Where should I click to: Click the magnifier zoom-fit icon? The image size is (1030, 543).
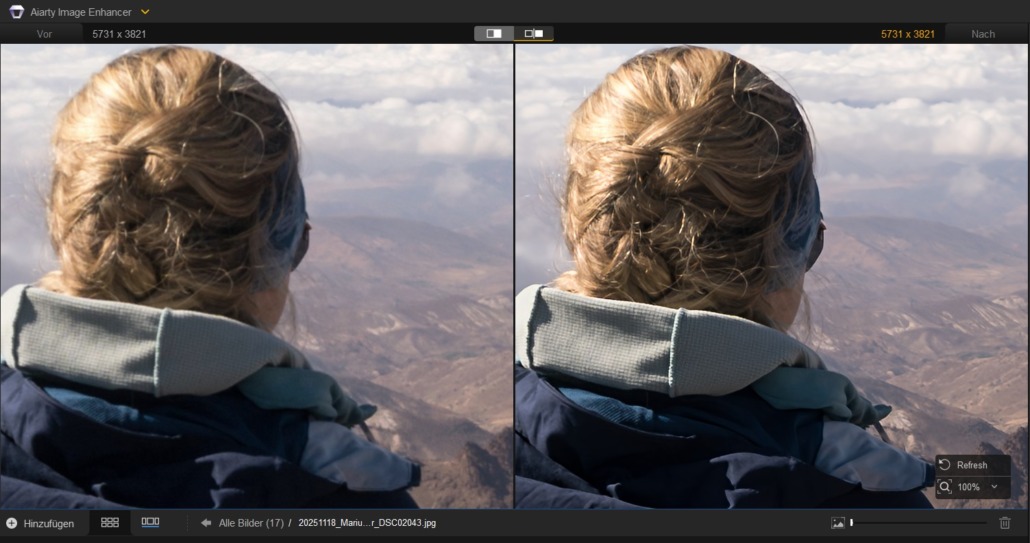pos(945,487)
